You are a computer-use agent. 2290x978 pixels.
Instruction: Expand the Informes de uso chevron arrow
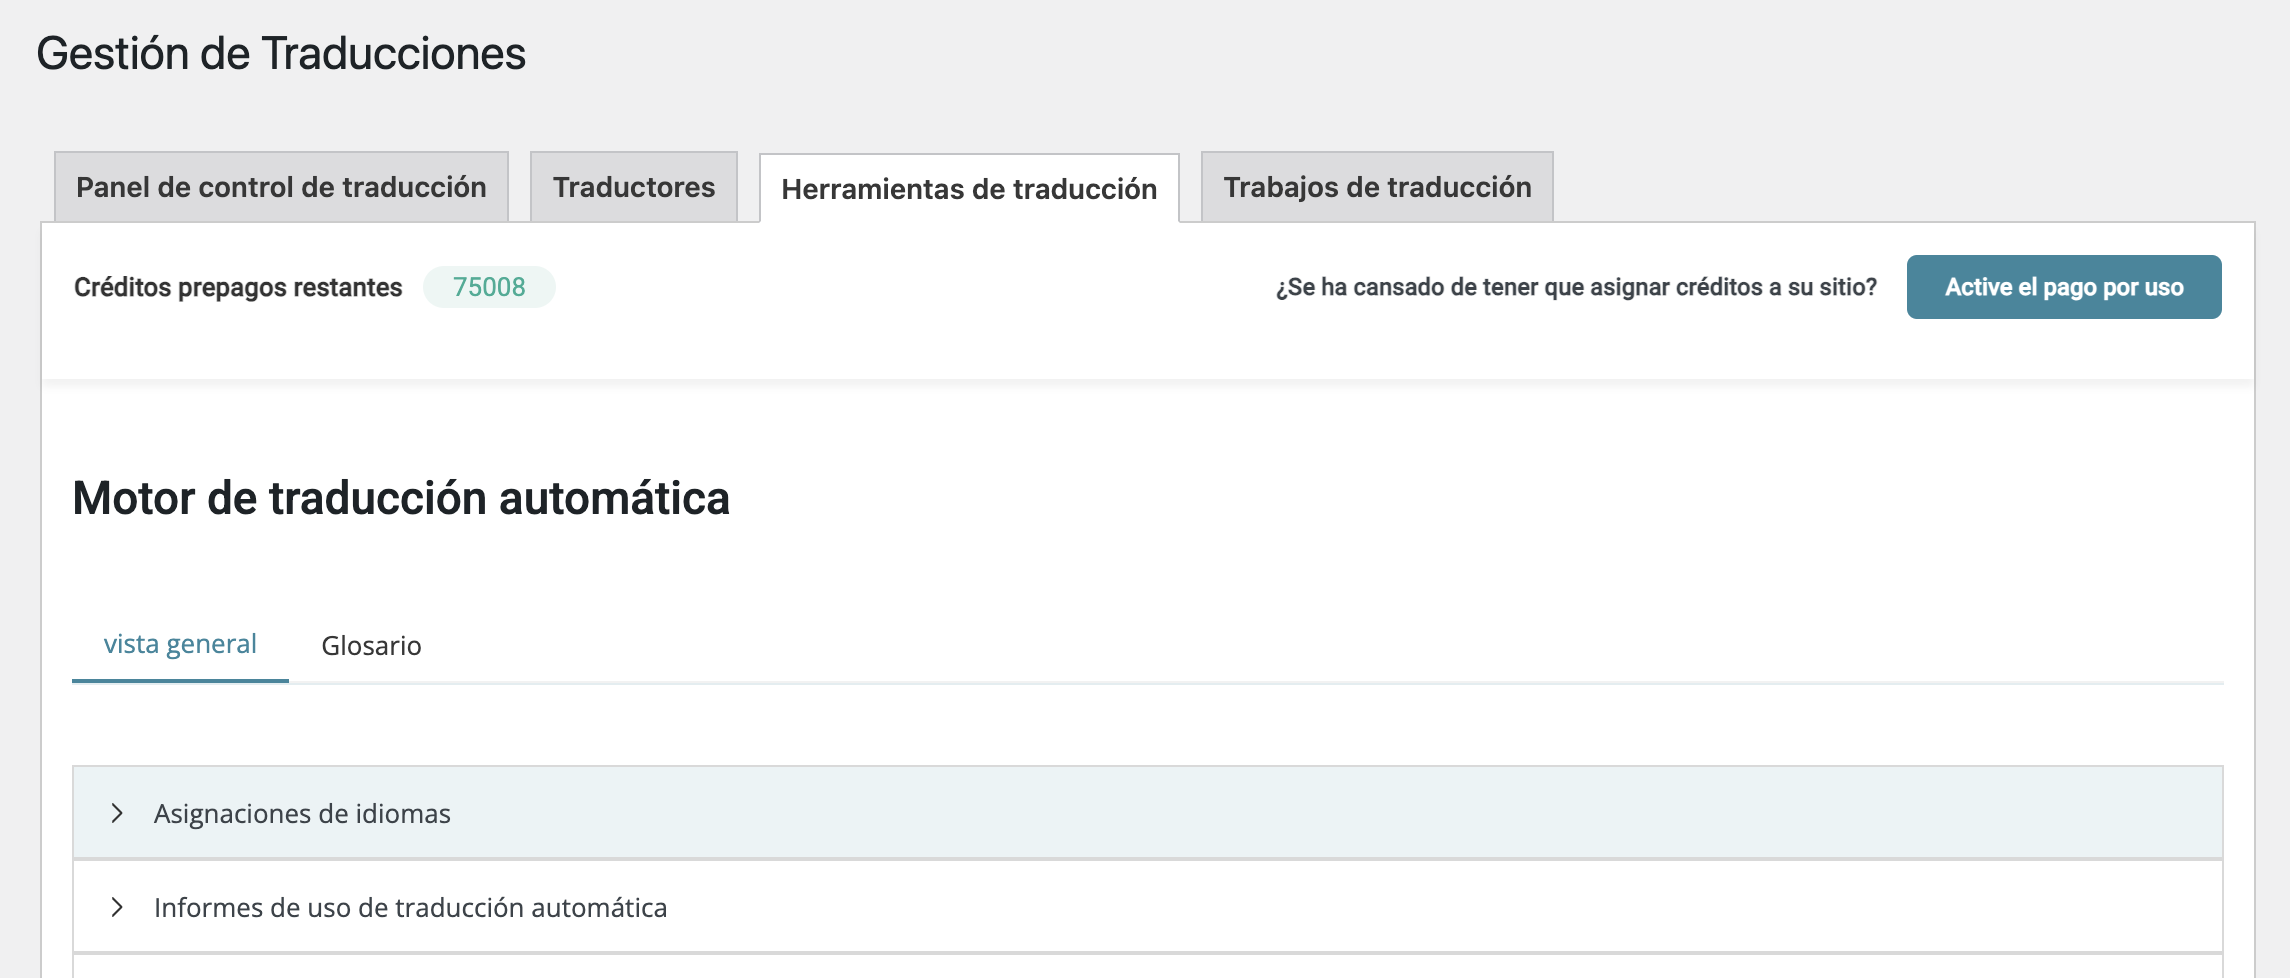click(x=117, y=907)
